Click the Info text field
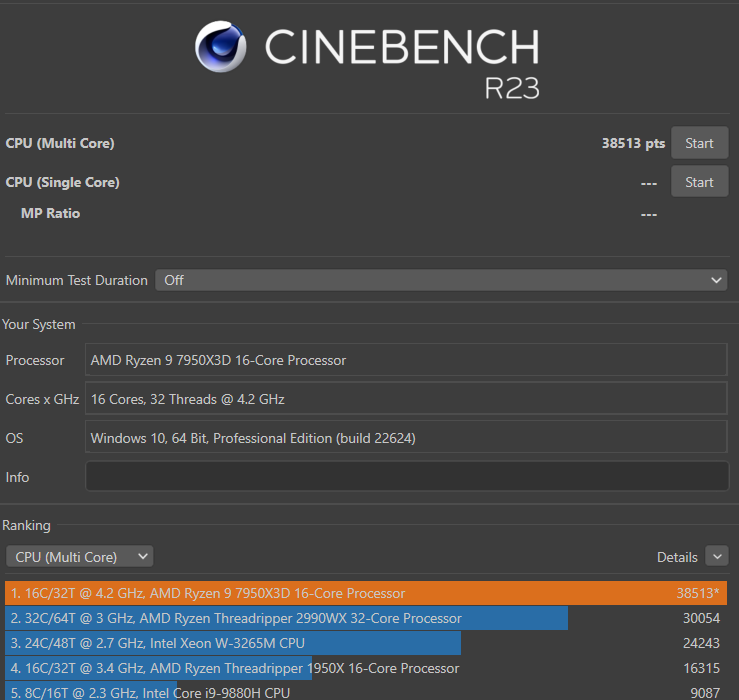Viewport: 739px width, 700px height. coord(407,477)
